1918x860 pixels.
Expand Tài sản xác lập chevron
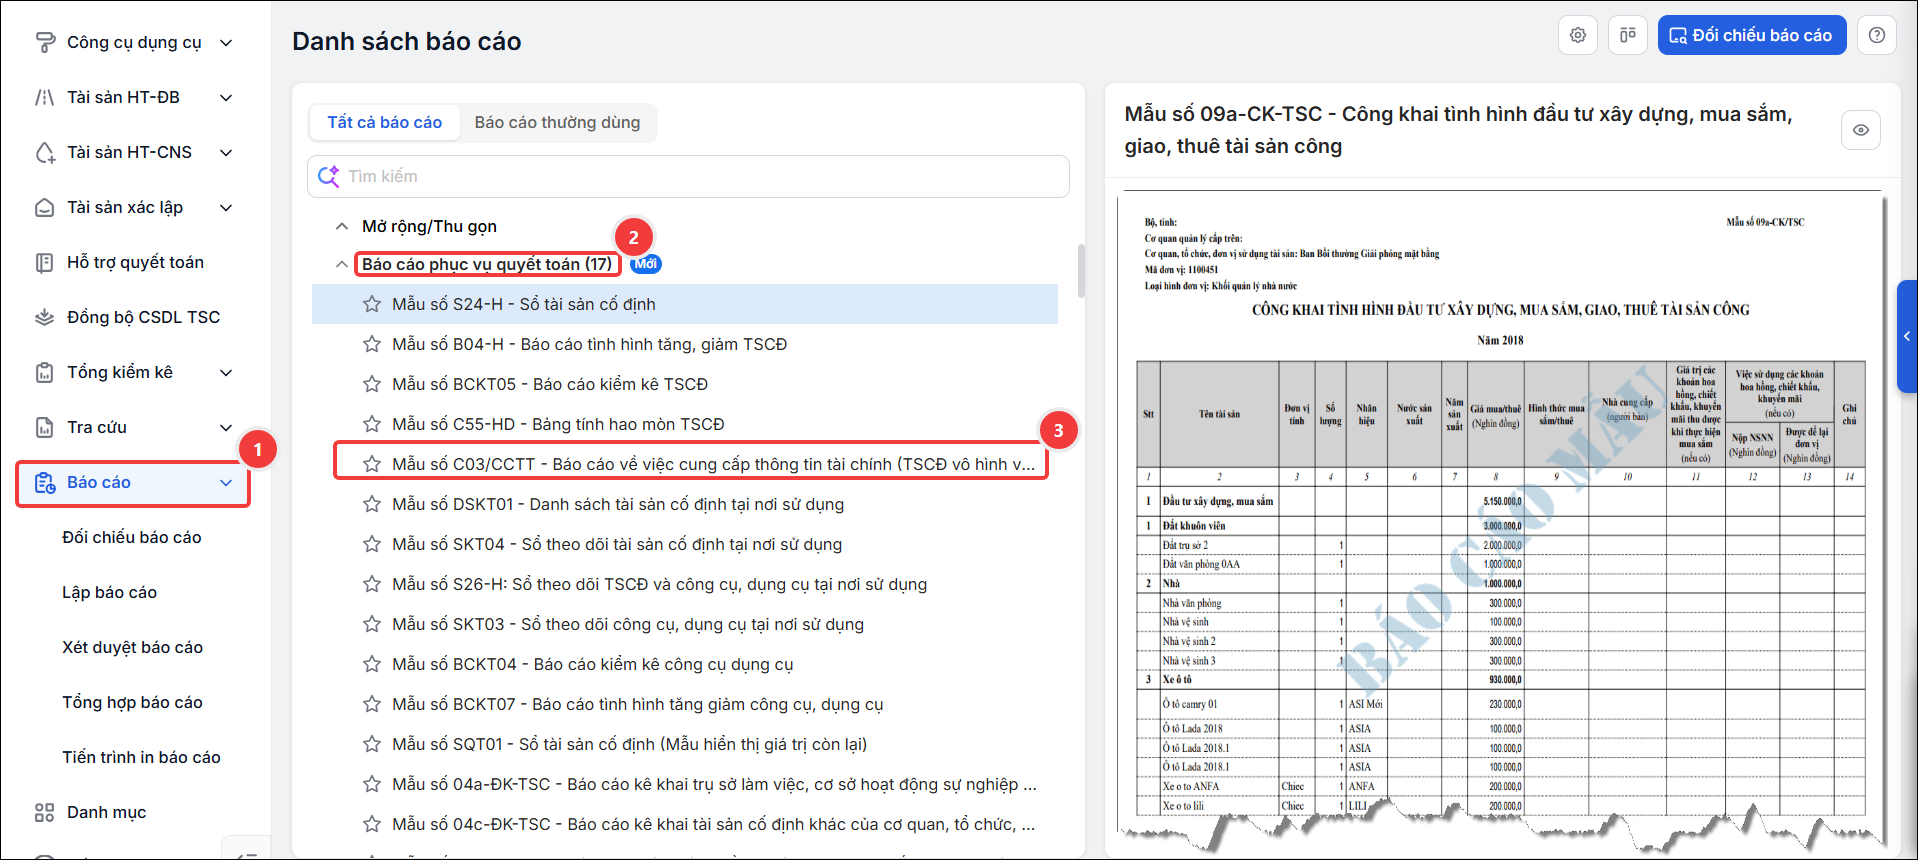pos(226,207)
